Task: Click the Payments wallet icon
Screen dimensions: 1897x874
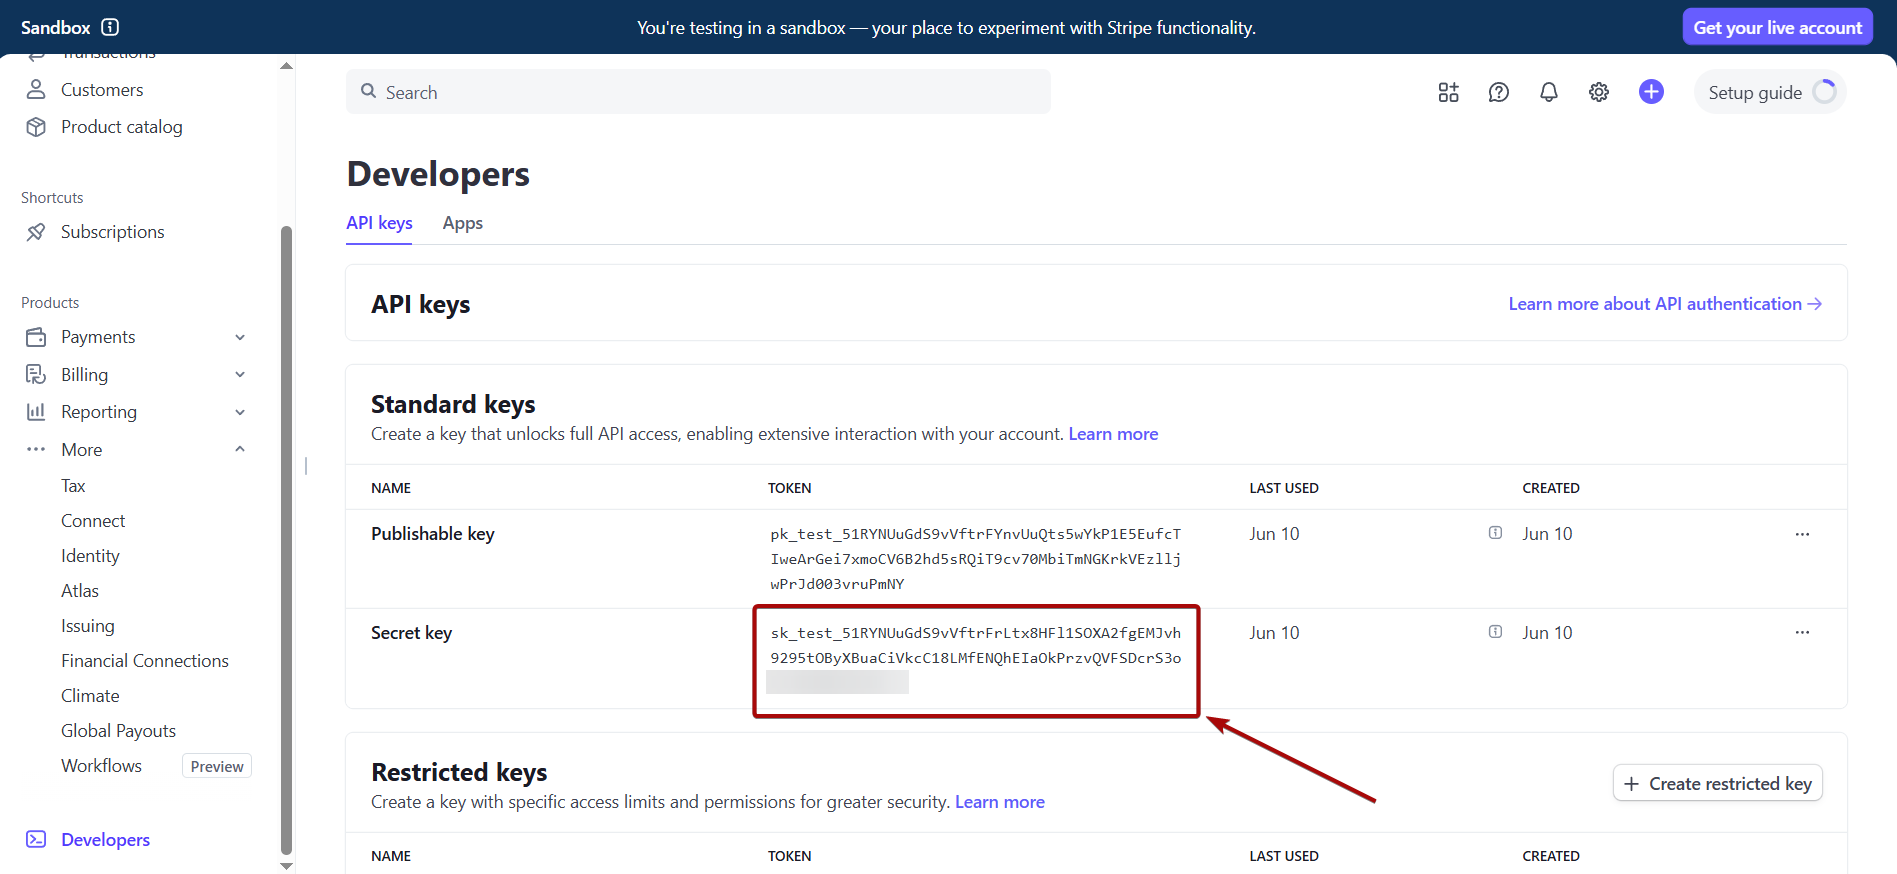Action: pyautogui.click(x=36, y=337)
